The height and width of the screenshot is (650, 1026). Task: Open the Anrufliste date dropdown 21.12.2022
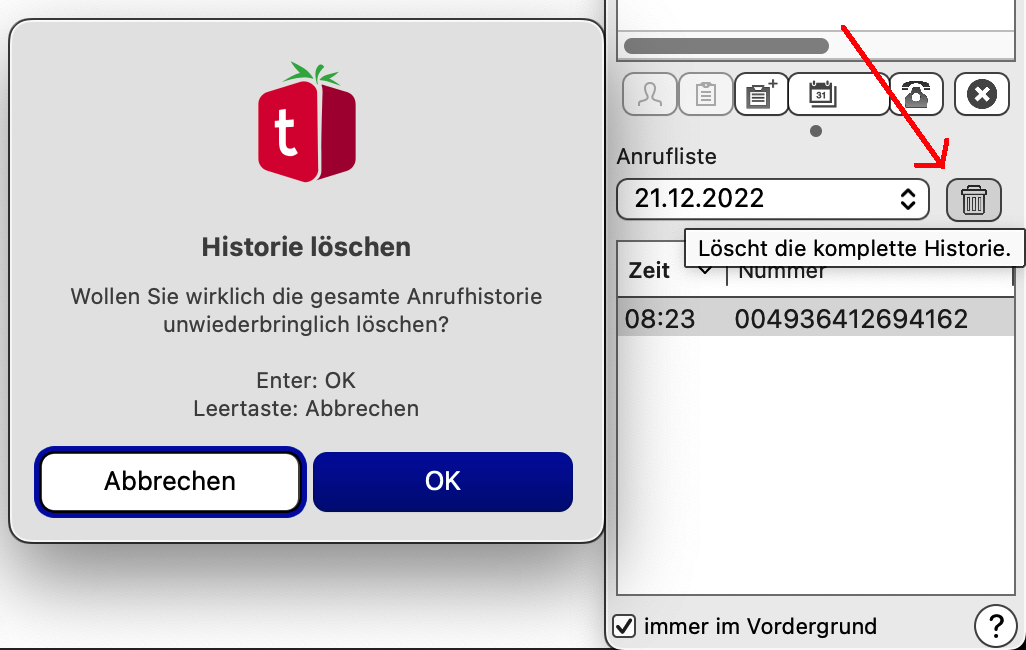[773, 199]
